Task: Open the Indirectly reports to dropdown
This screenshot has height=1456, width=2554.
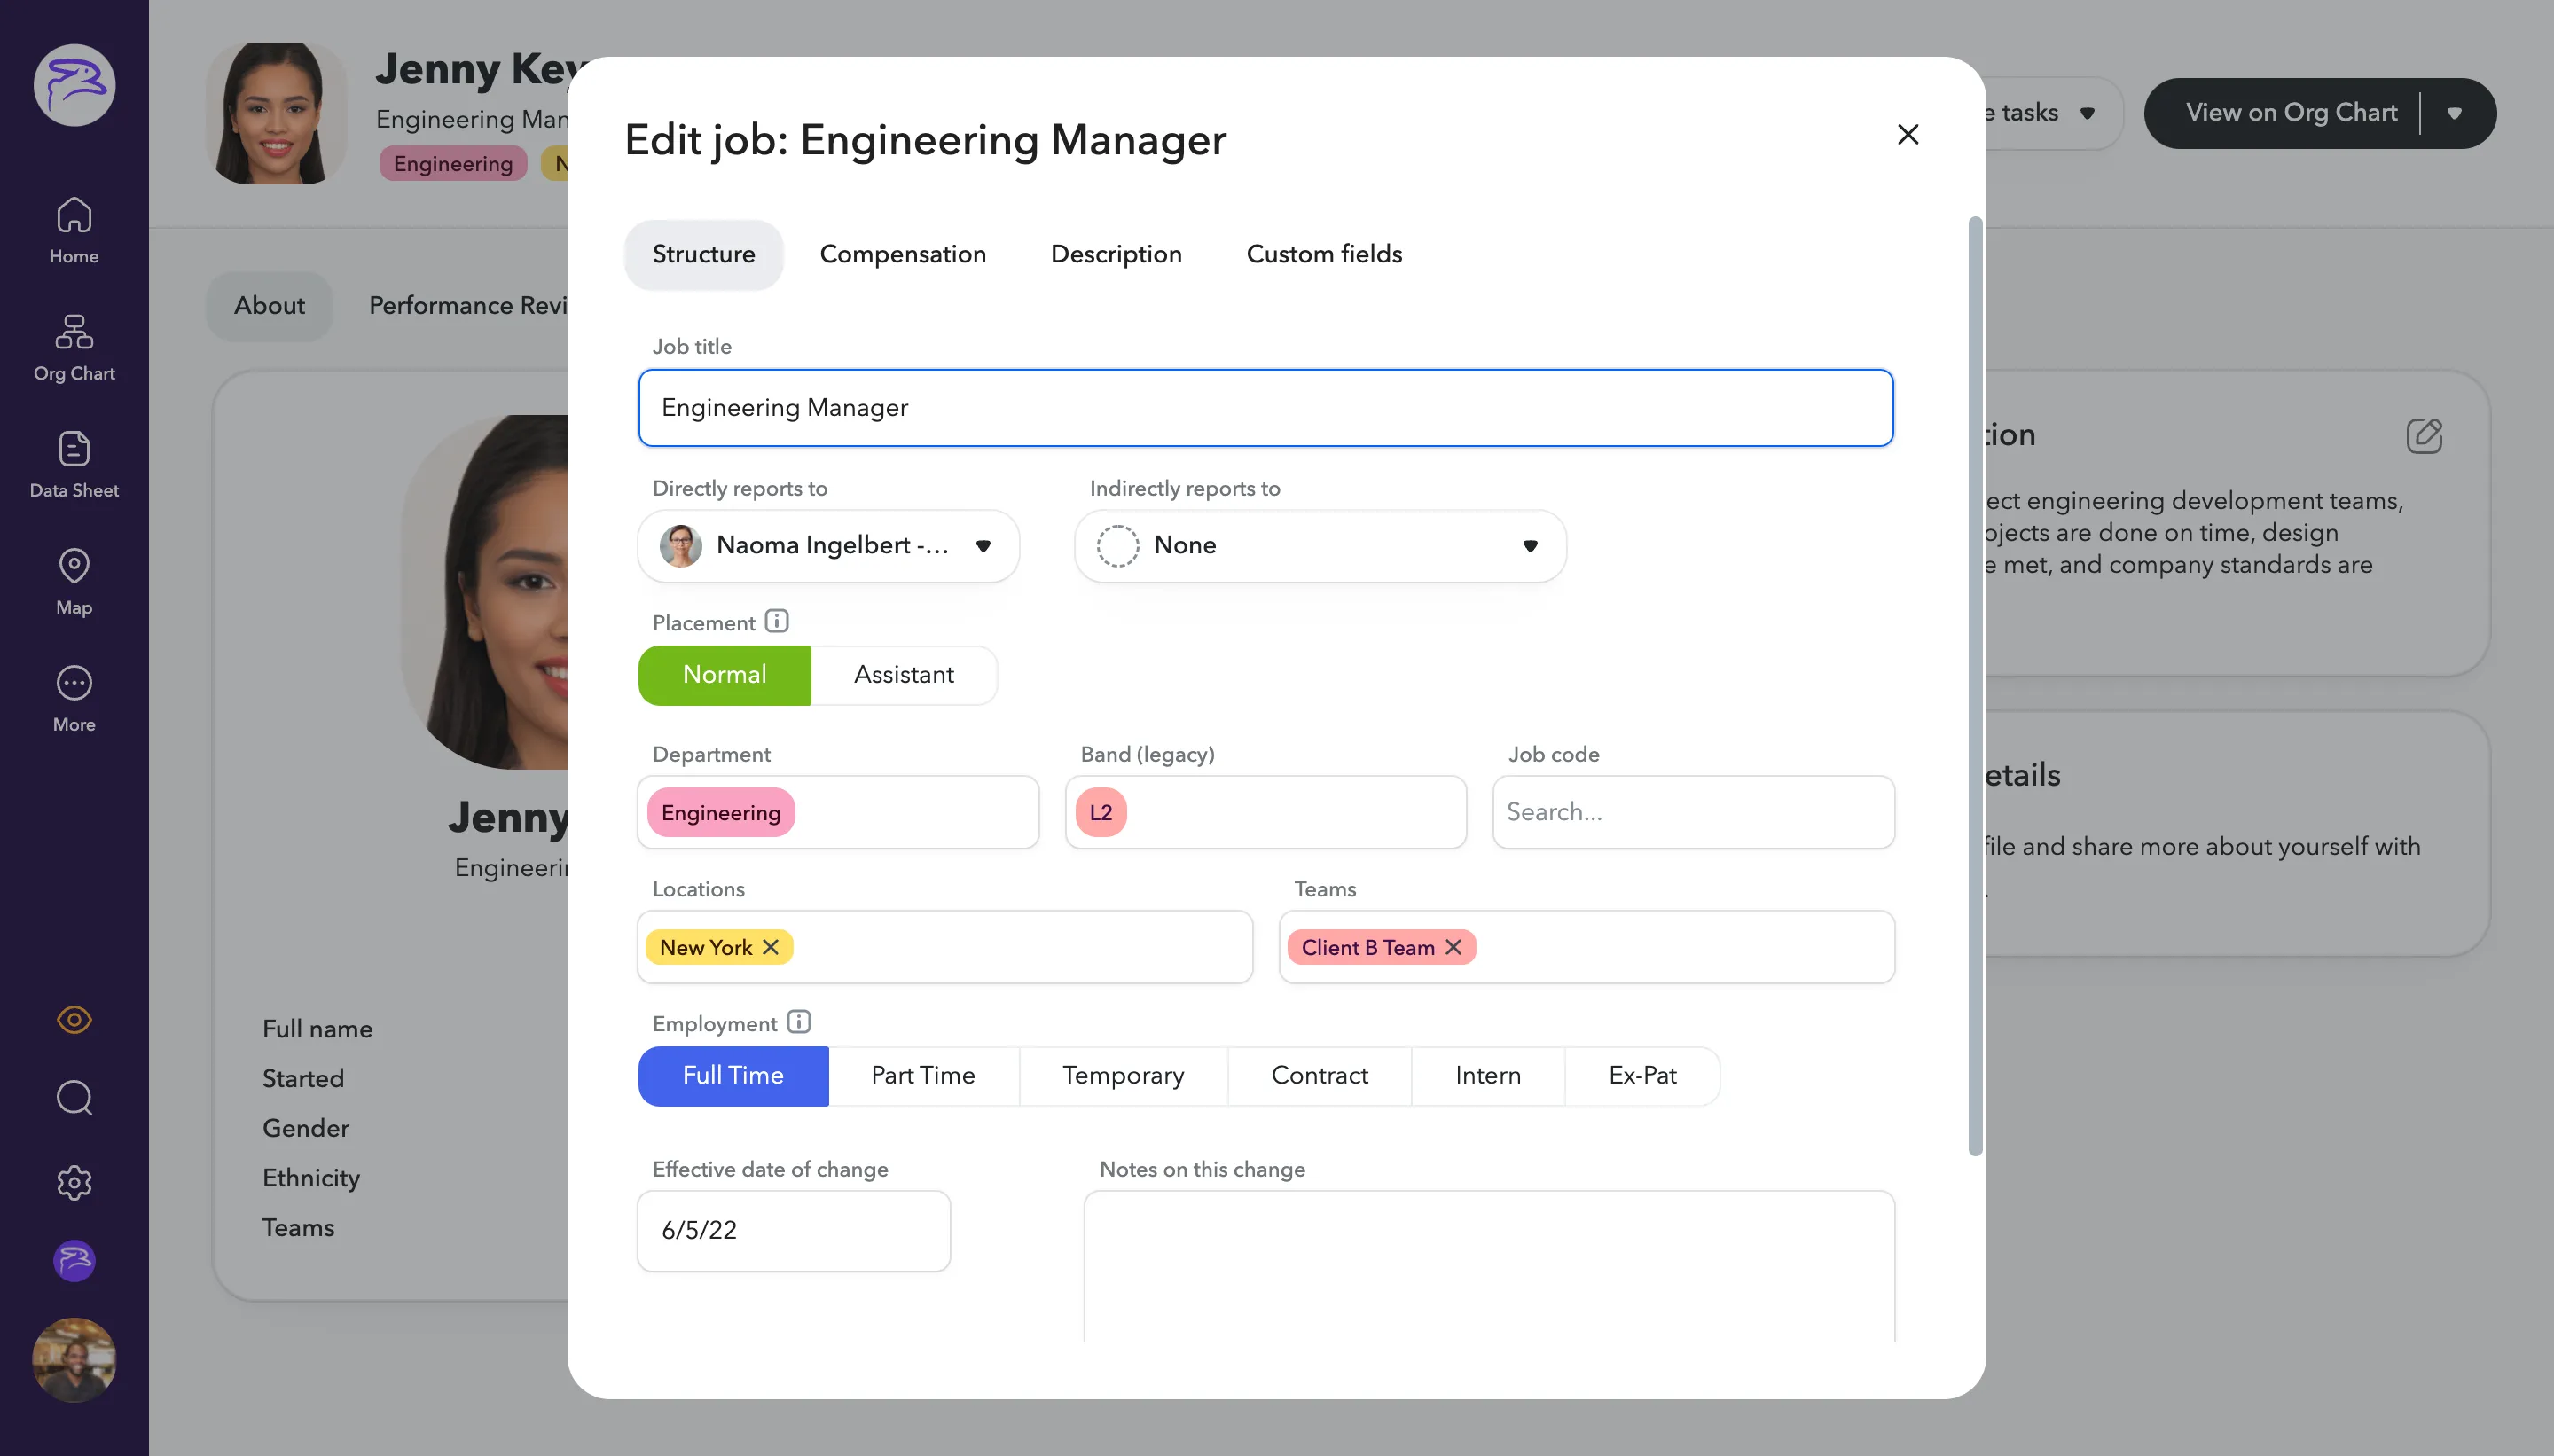Action: (1320, 545)
